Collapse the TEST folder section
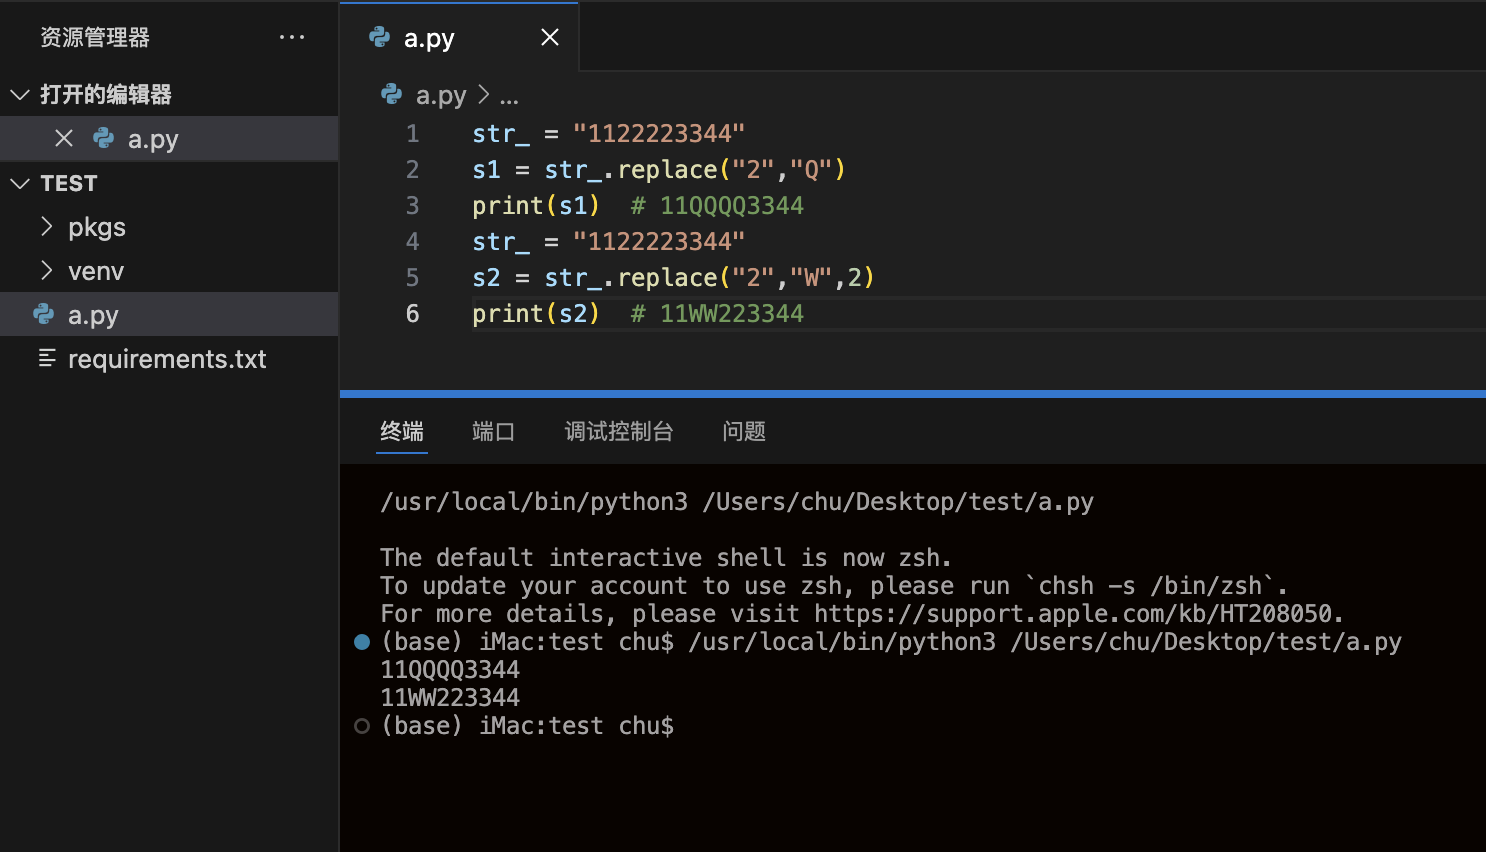Screen dimensions: 1486x852 [x=20, y=184]
